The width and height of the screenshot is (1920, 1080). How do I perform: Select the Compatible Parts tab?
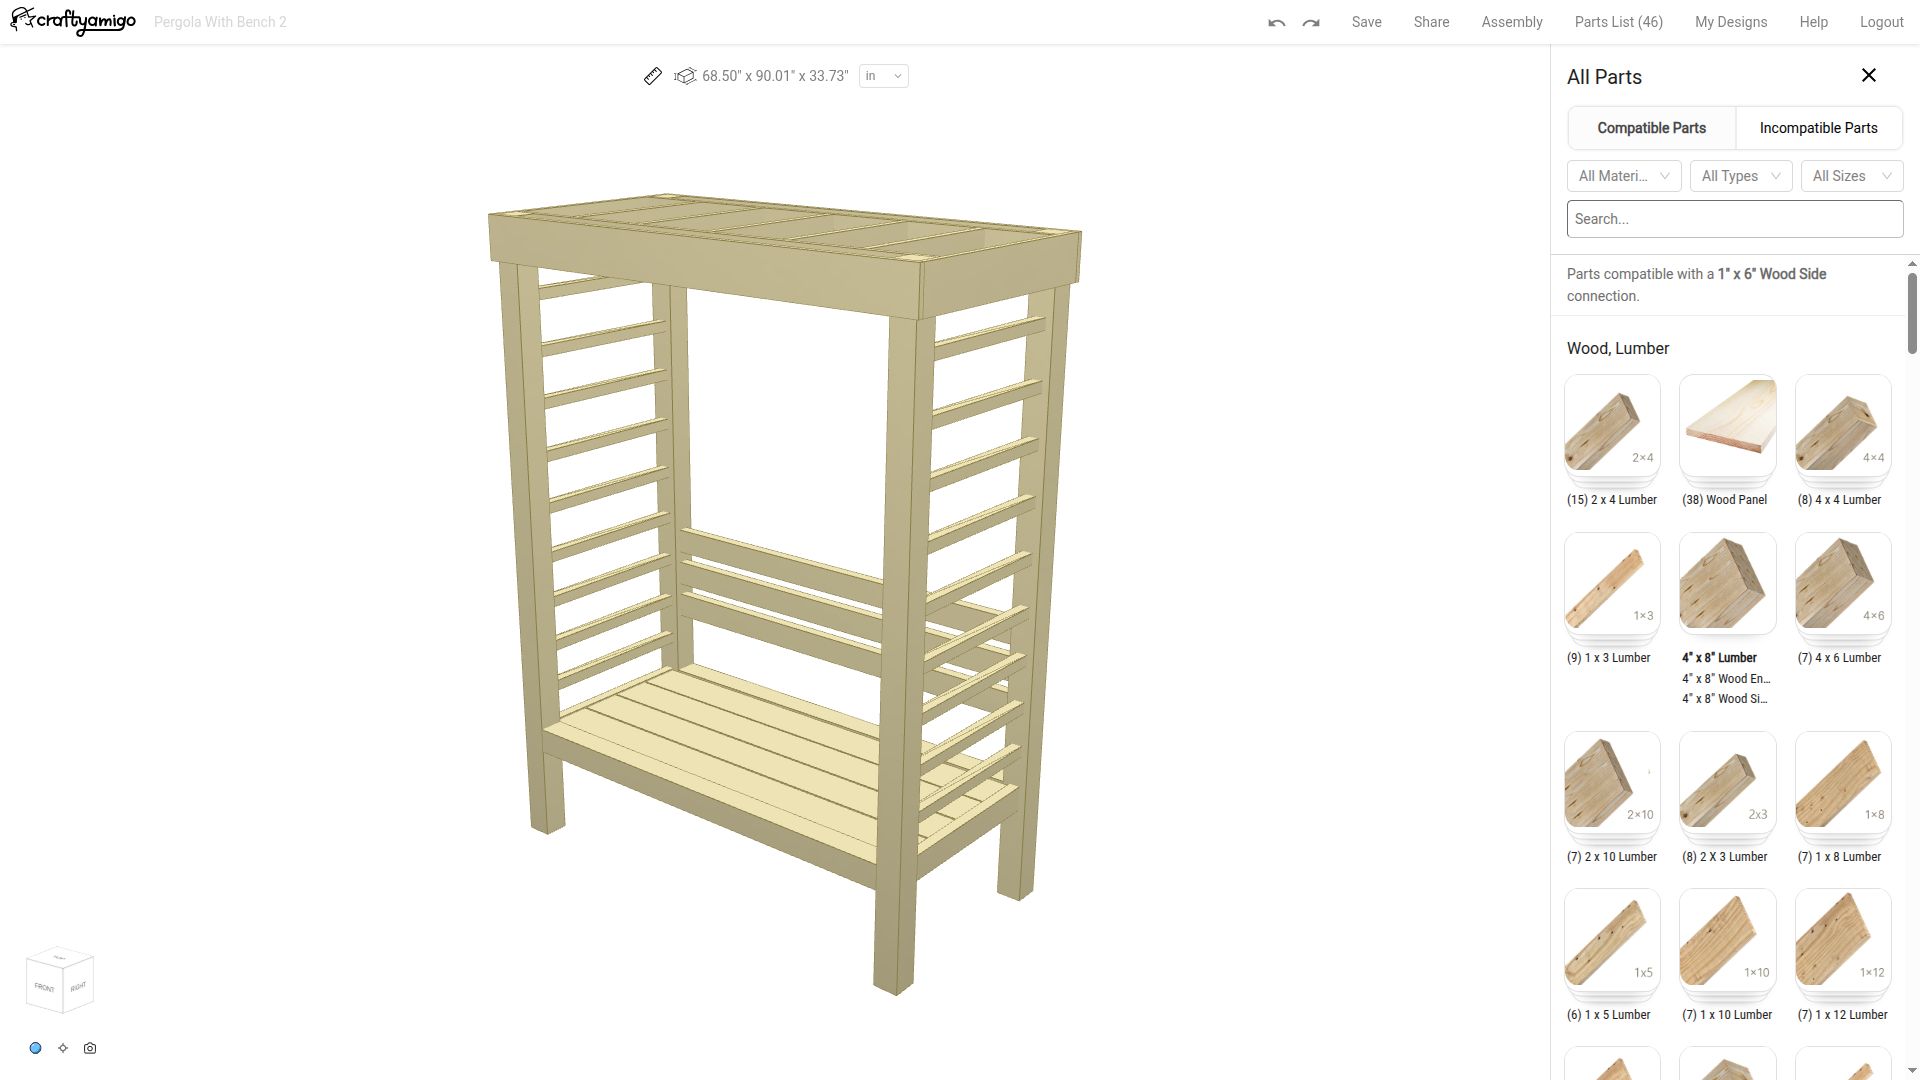coord(1651,128)
